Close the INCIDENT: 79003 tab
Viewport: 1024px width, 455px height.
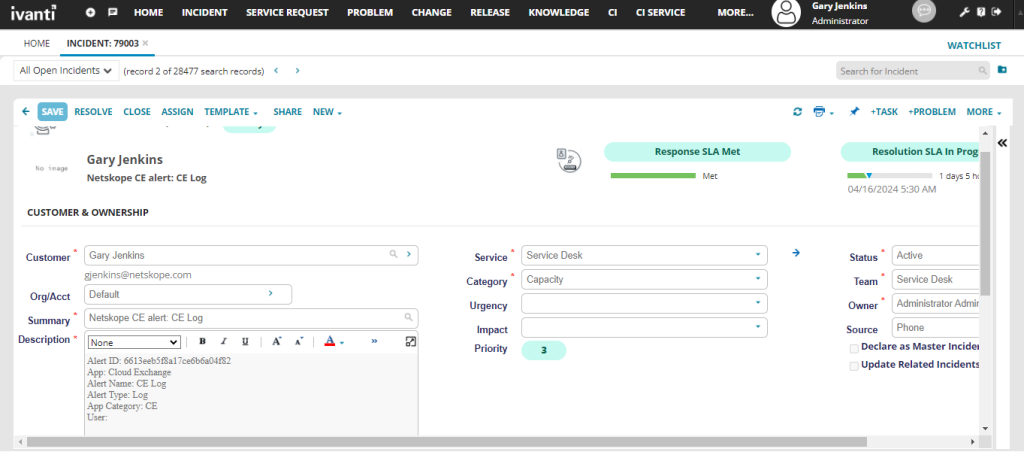click(x=146, y=43)
